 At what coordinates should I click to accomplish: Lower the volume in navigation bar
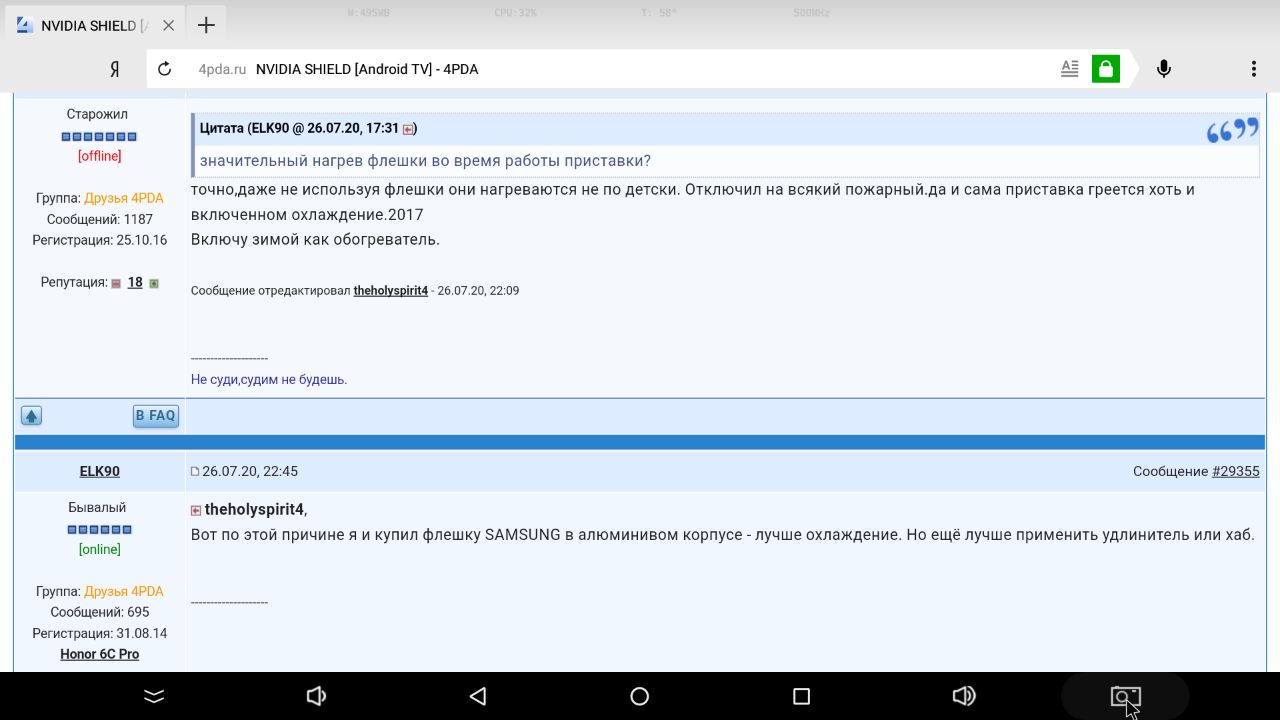coord(316,696)
